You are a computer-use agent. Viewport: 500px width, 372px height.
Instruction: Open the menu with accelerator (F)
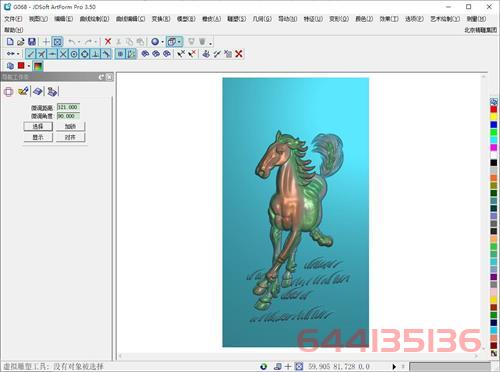coord(13,19)
